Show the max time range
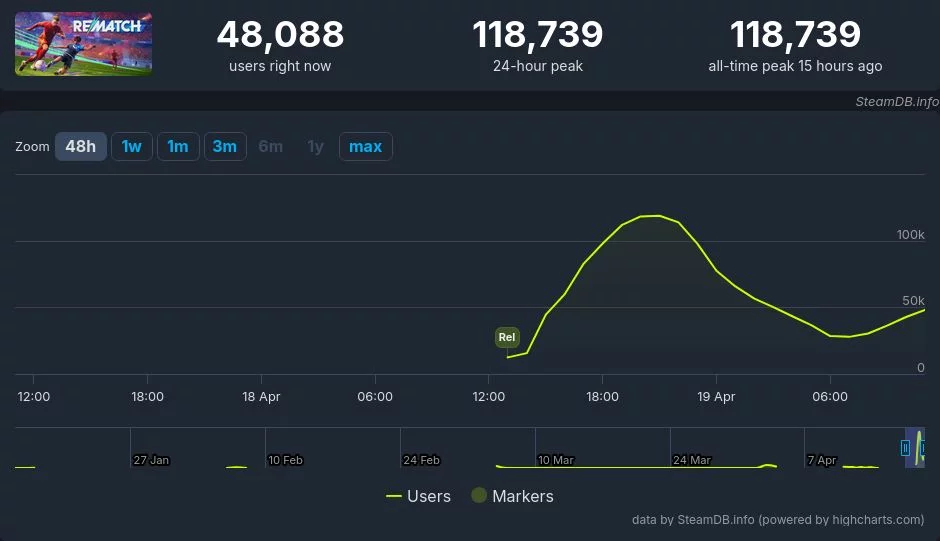Image resolution: width=940 pixels, height=541 pixels. pyautogui.click(x=366, y=146)
